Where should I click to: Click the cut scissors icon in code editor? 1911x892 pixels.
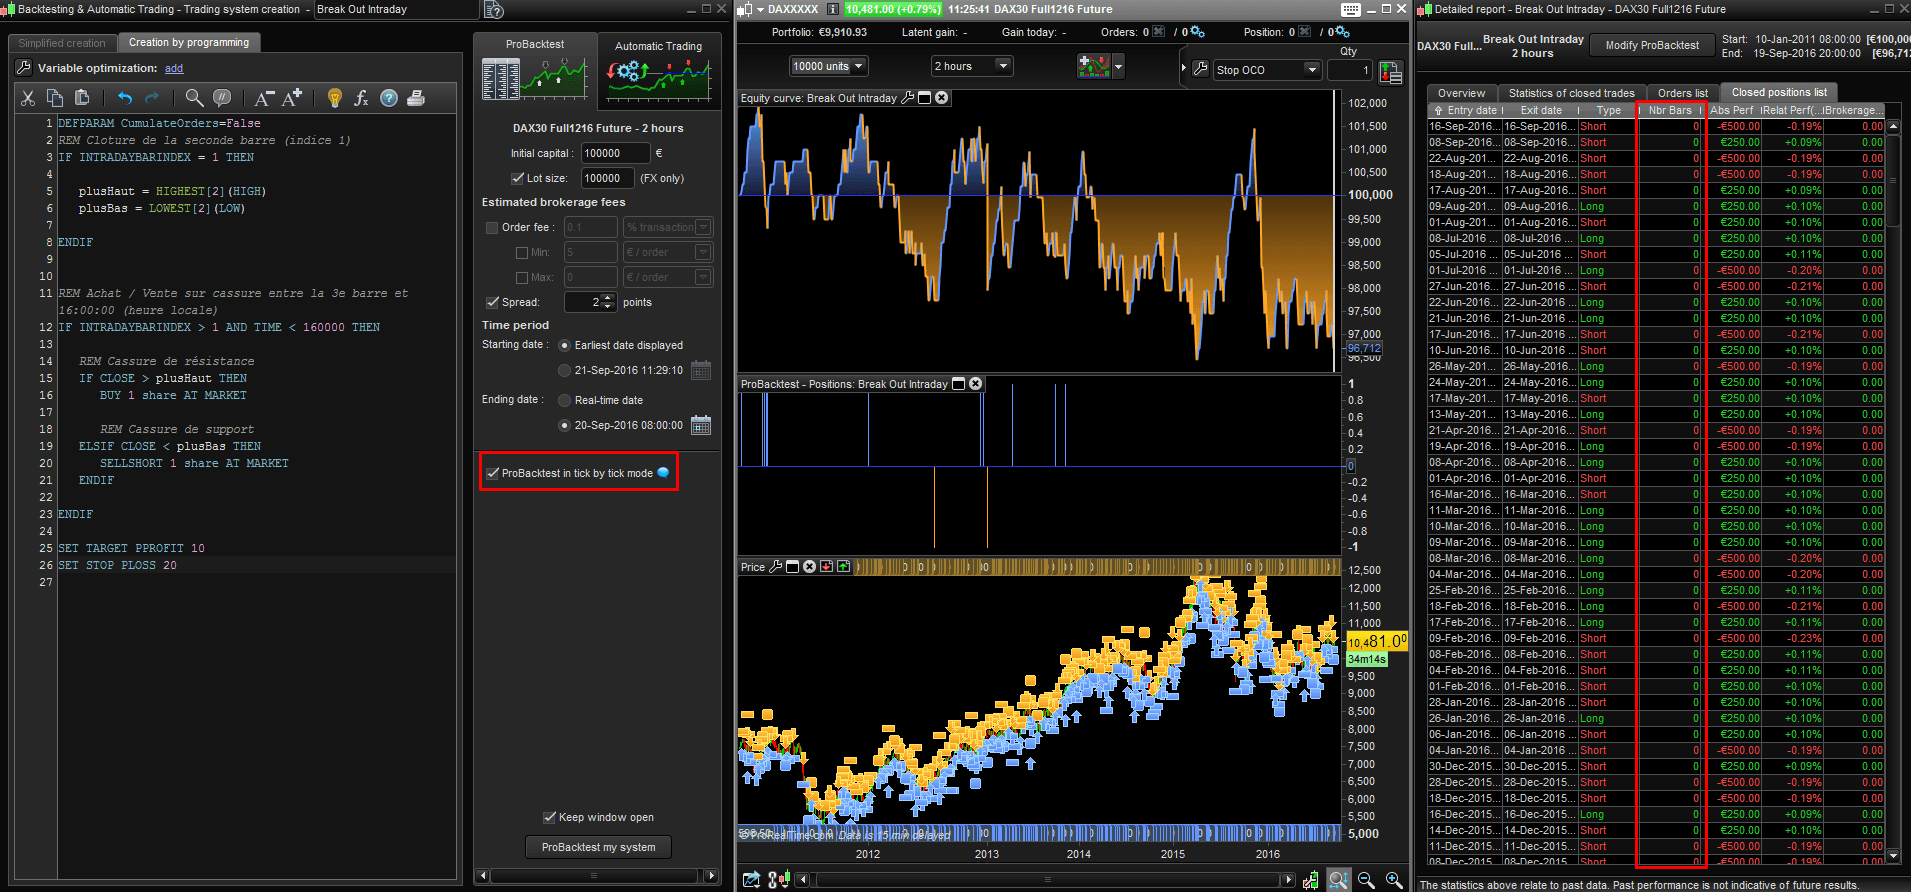click(28, 98)
